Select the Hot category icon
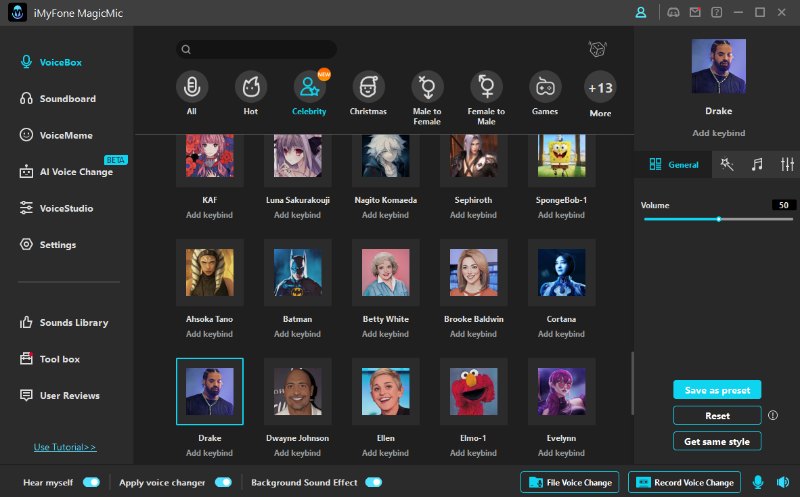 [x=251, y=87]
